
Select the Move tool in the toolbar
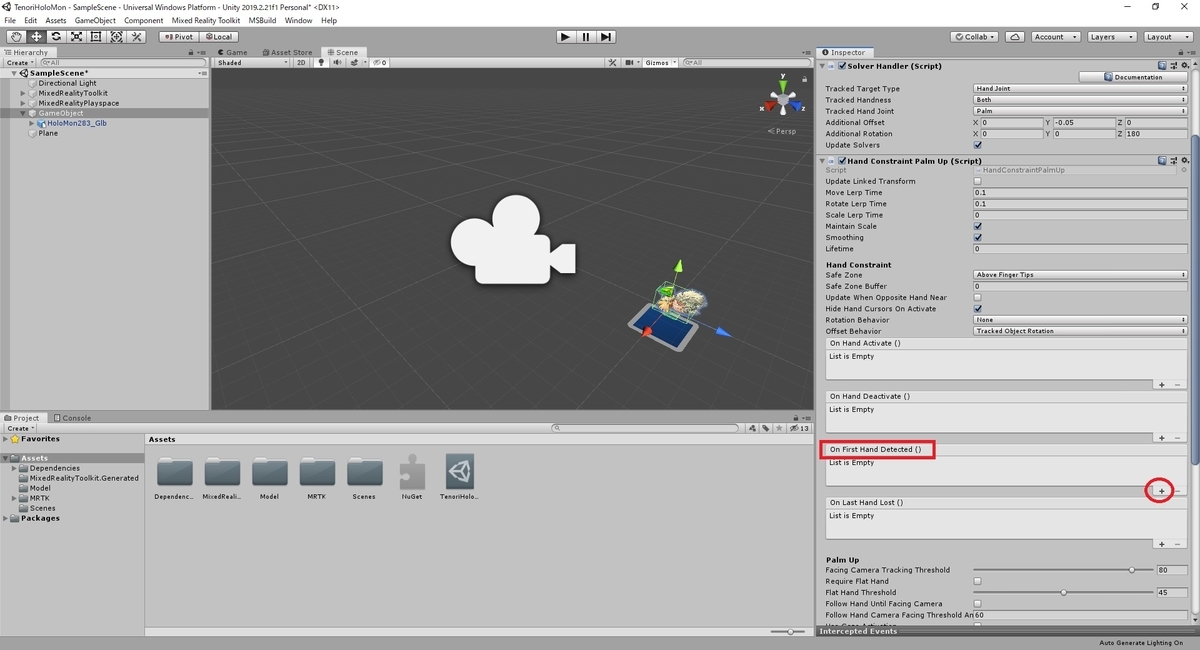point(36,37)
